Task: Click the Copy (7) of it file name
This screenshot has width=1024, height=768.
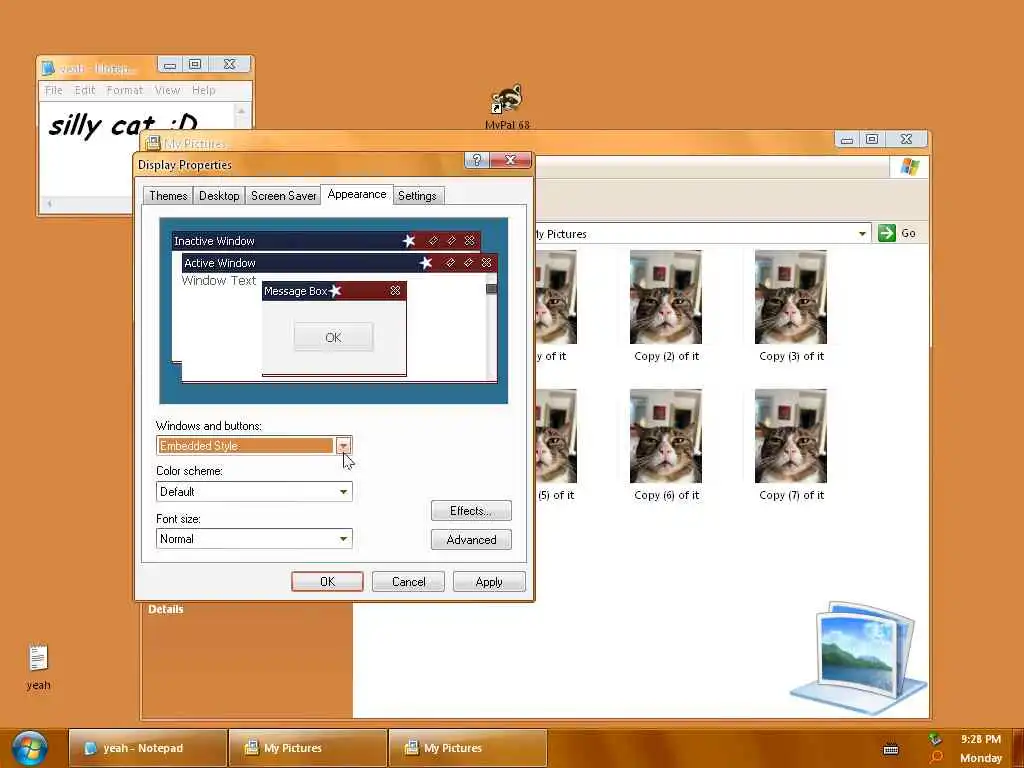Action: [792, 495]
